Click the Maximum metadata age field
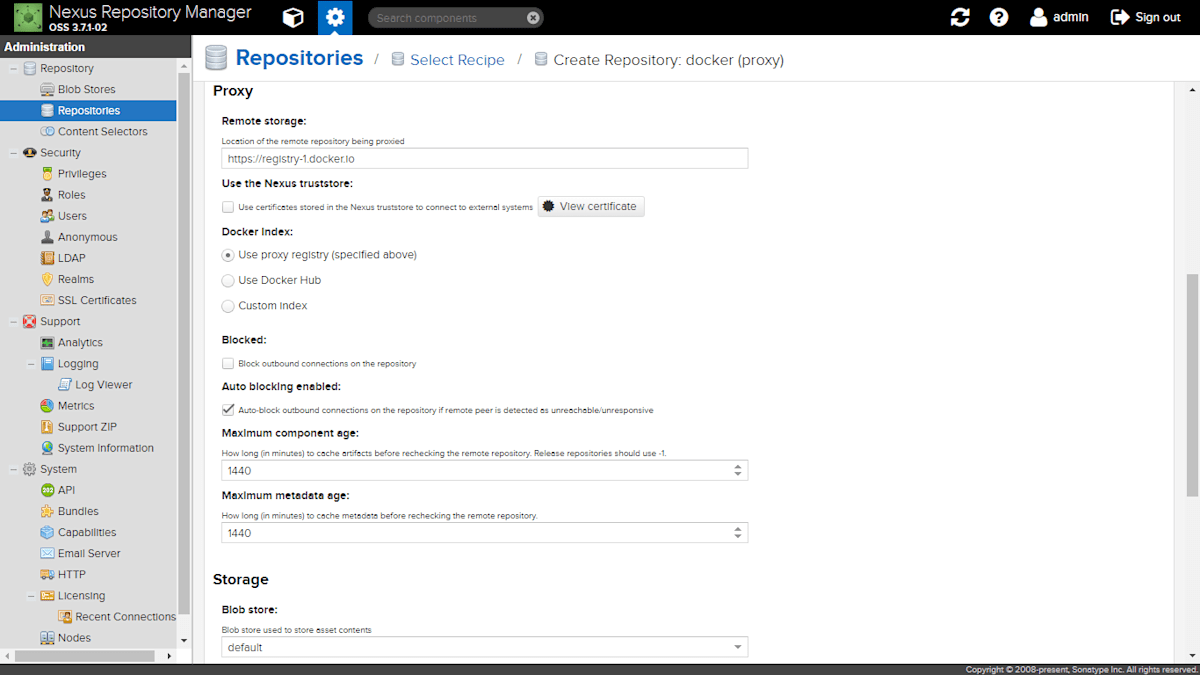Viewport: 1200px width, 675px height. [x=475, y=533]
